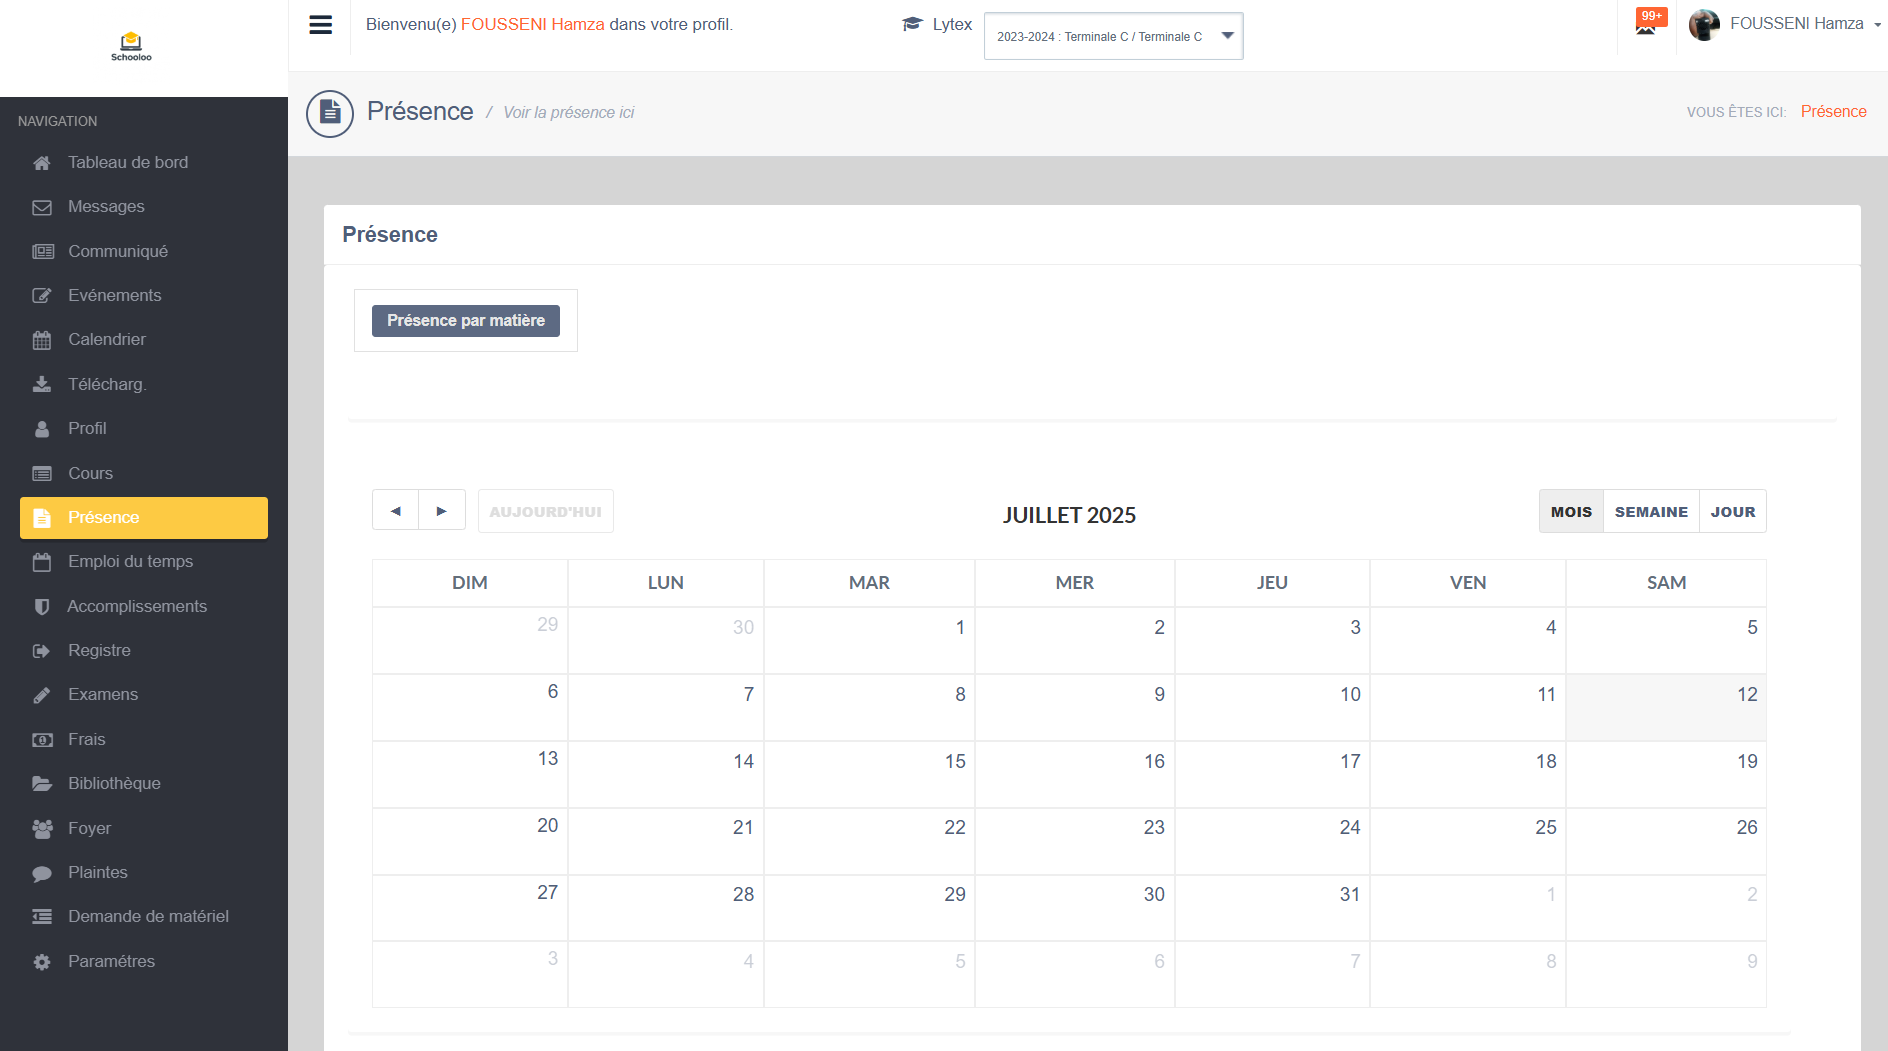The image size is (1888, 1051).
Task: Click the Tableau de bord home icon
Action: coord(42,163)
